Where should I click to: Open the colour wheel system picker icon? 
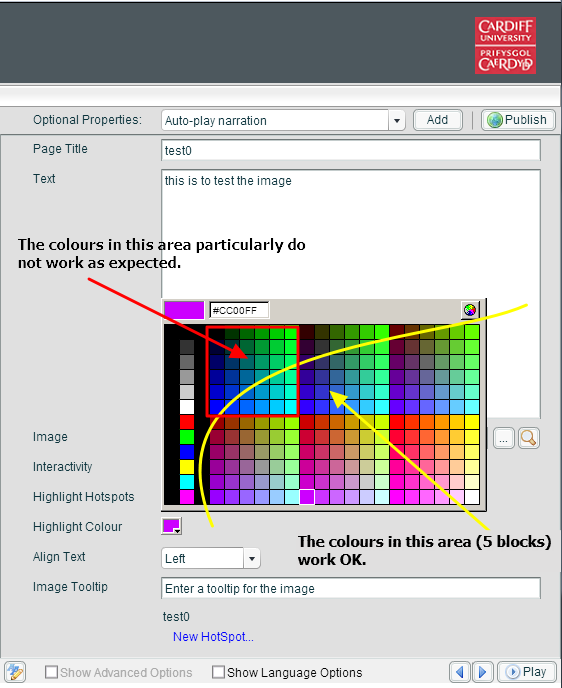(x=469, y=310)
